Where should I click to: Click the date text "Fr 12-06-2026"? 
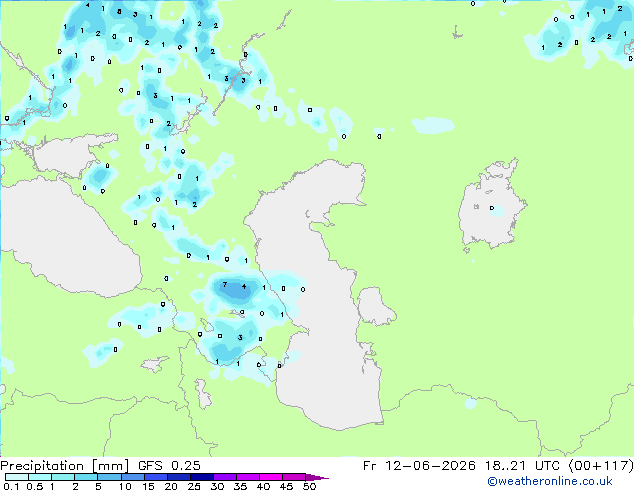[419, 466]
